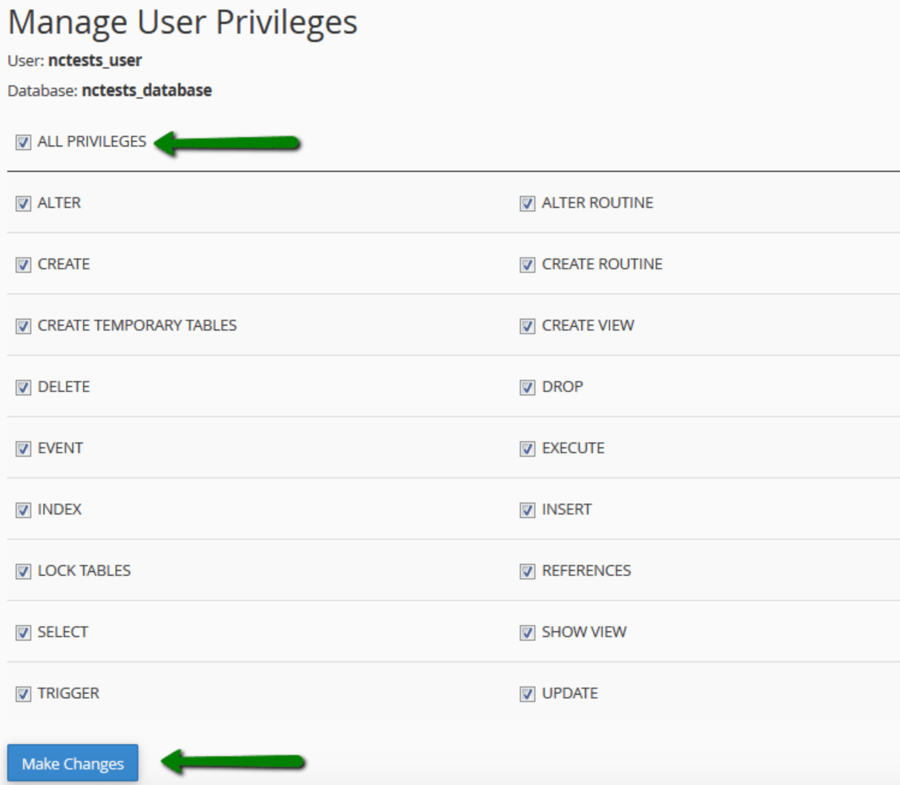Screen dimensions: 900x785
Task: Click the Make Changes button
Action: coord(73,764)
